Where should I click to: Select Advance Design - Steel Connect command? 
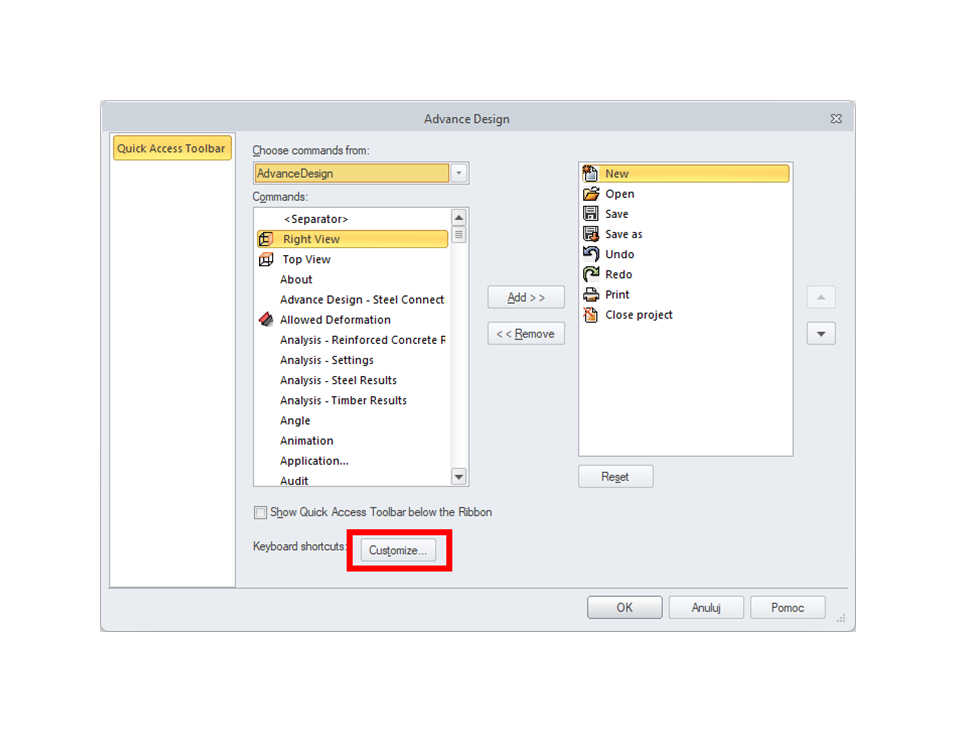click(x=352, y=299)
